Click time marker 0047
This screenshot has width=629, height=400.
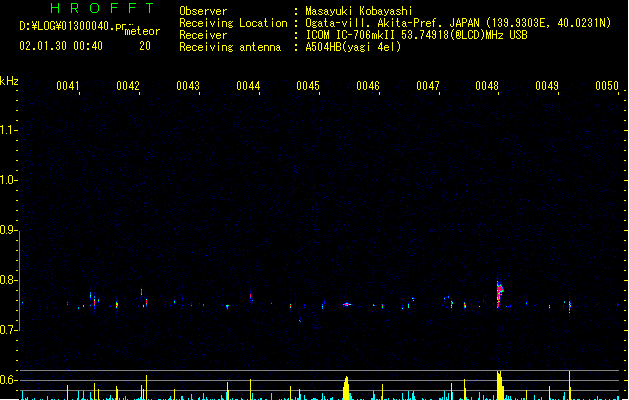point(428,86)
